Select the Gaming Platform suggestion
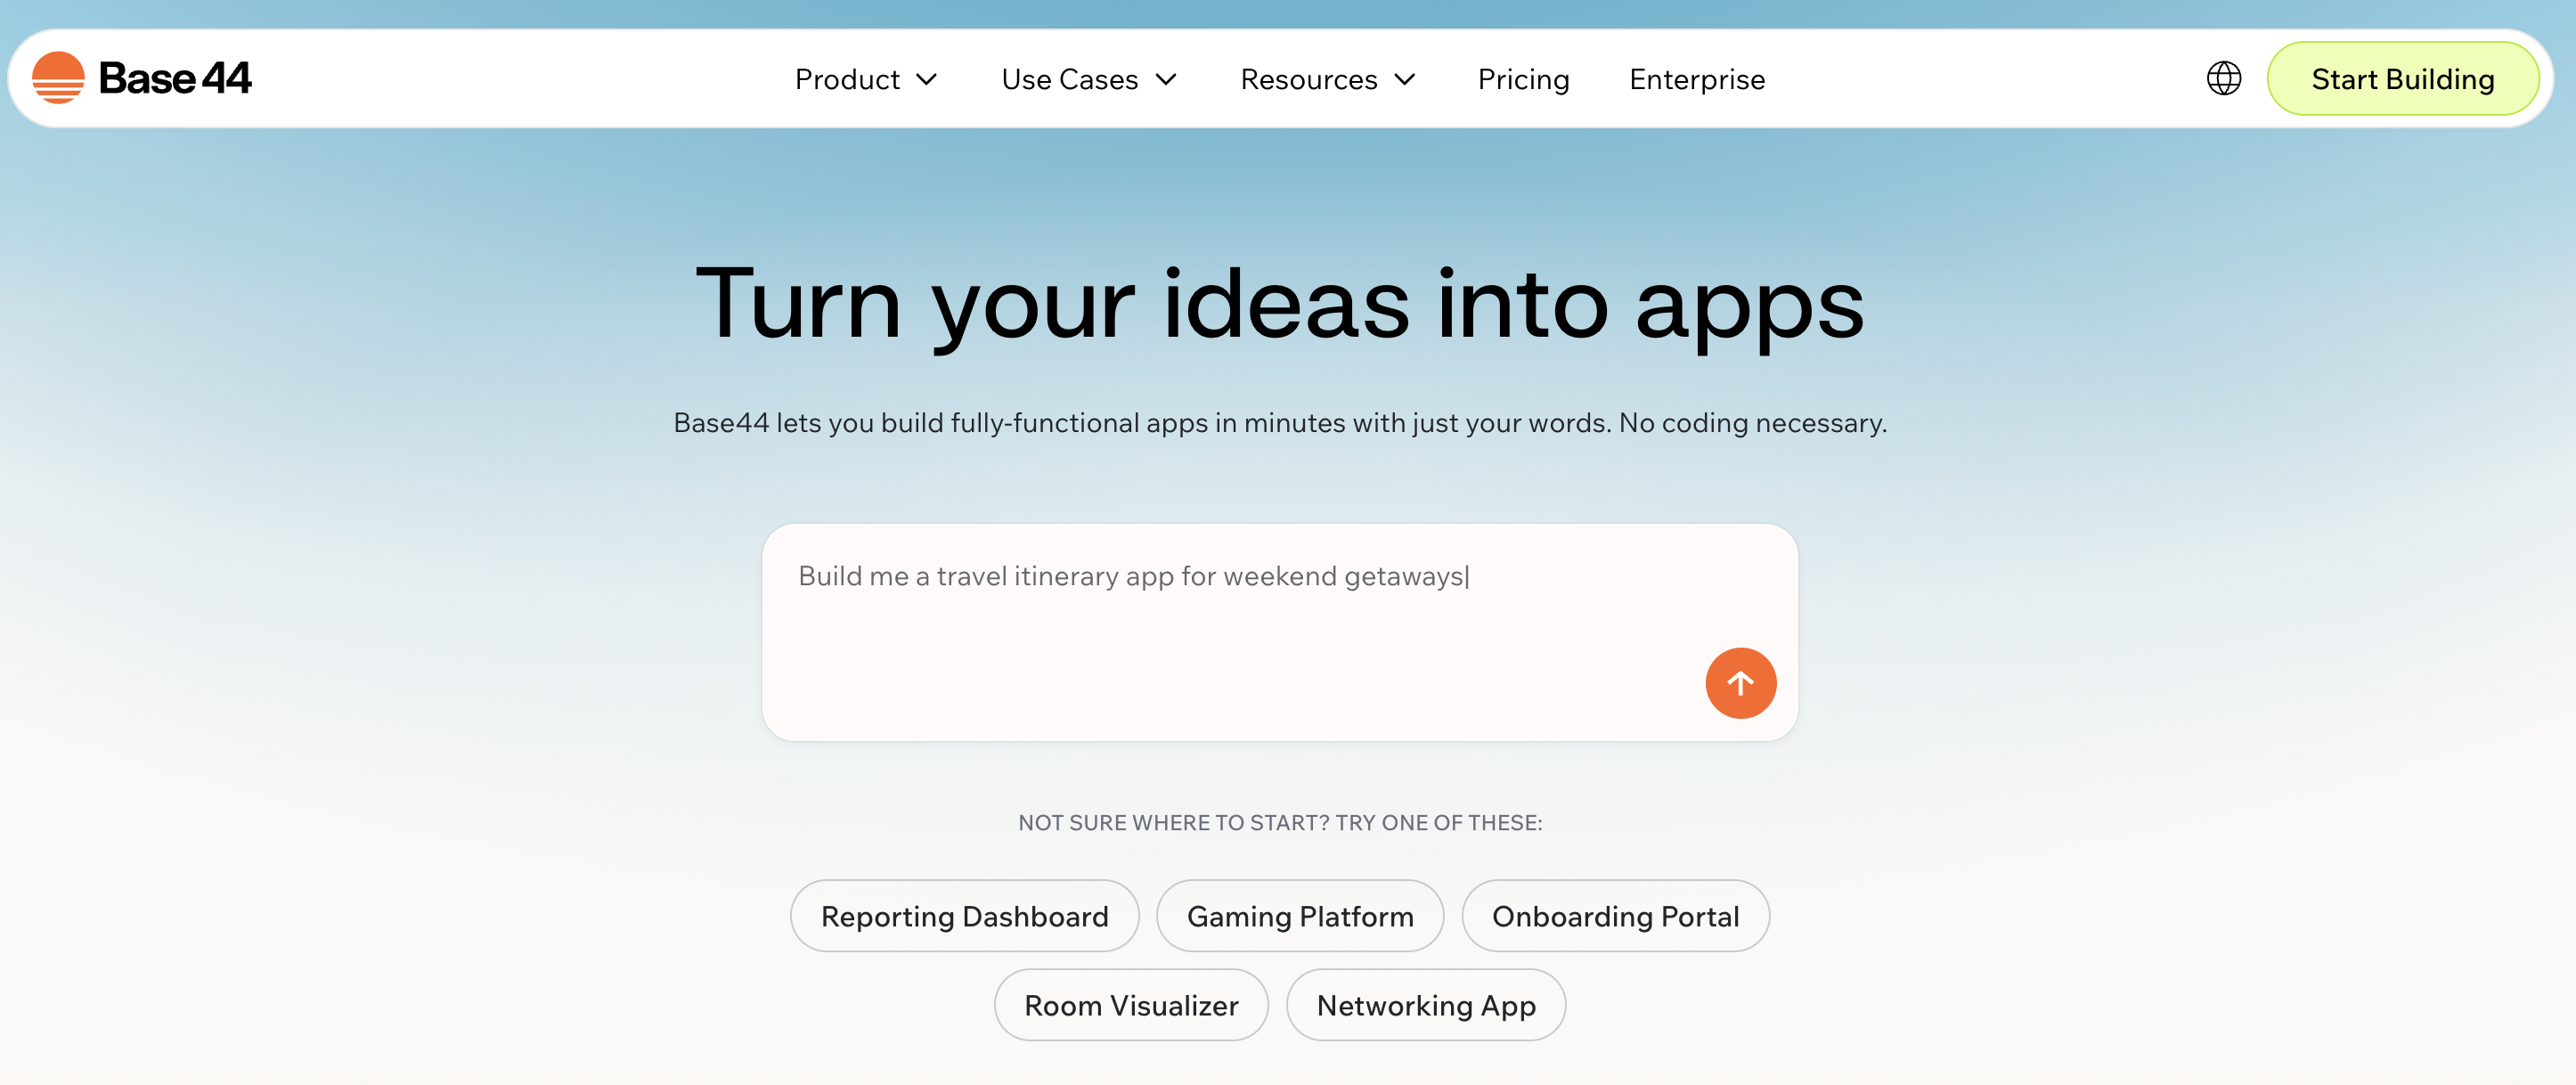 pyautogui.click(x=1300, y=916)
